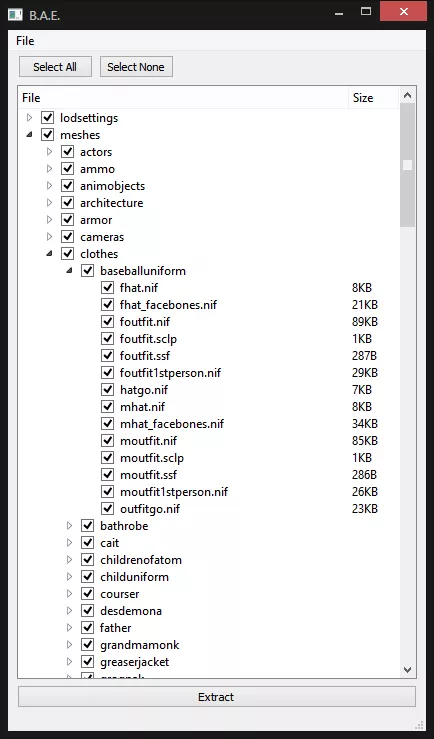This screenshot has width=434, height=739.
Task: Click the Extract button
Action: tap(217, 697)
